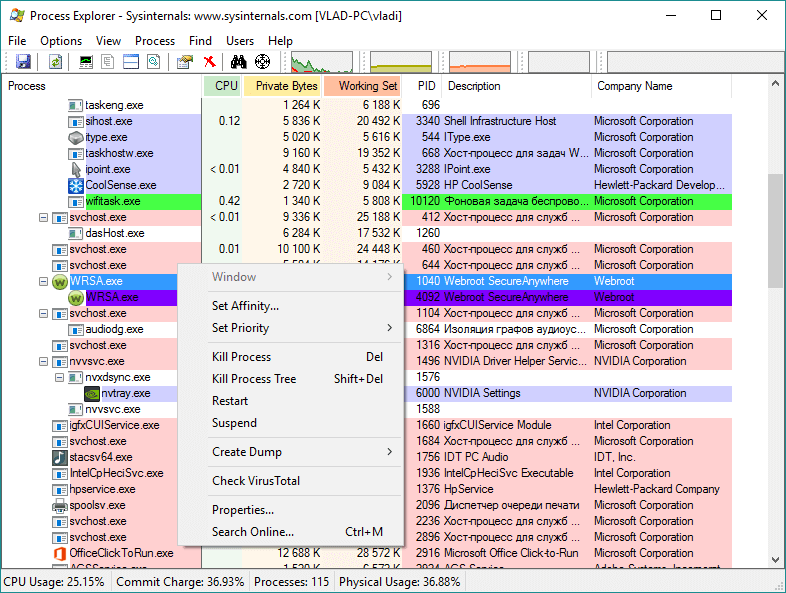
Task: Open the Process menu
Action: click(x=155, y=41)
